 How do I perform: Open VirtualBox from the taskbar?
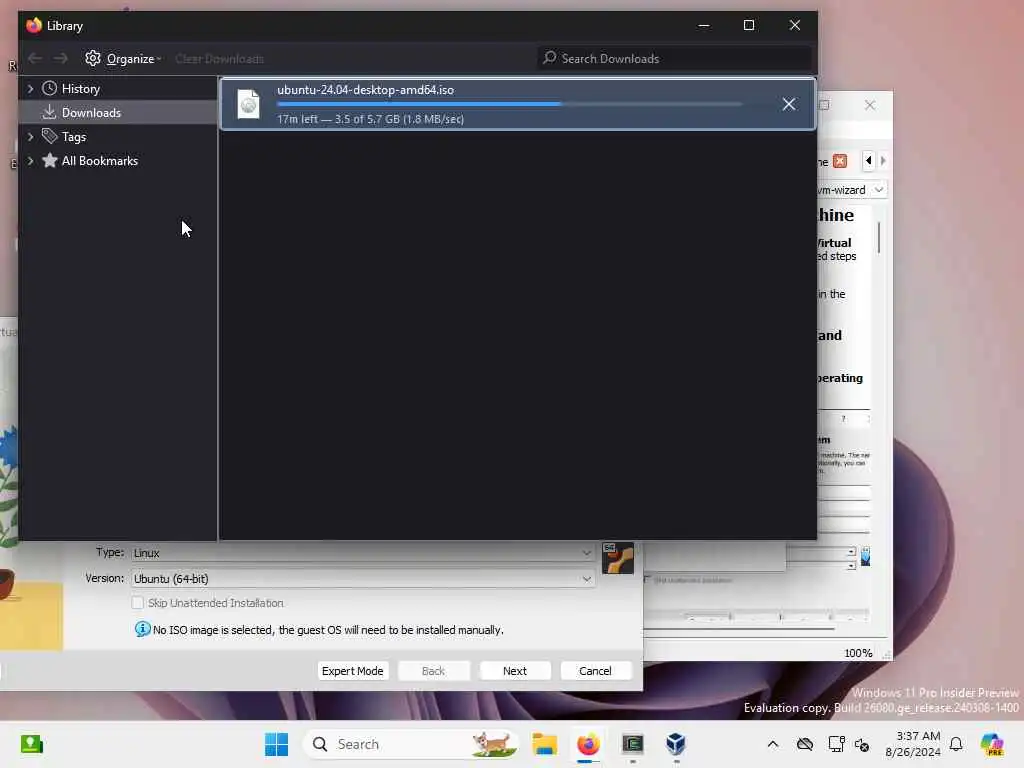[676, 744]
